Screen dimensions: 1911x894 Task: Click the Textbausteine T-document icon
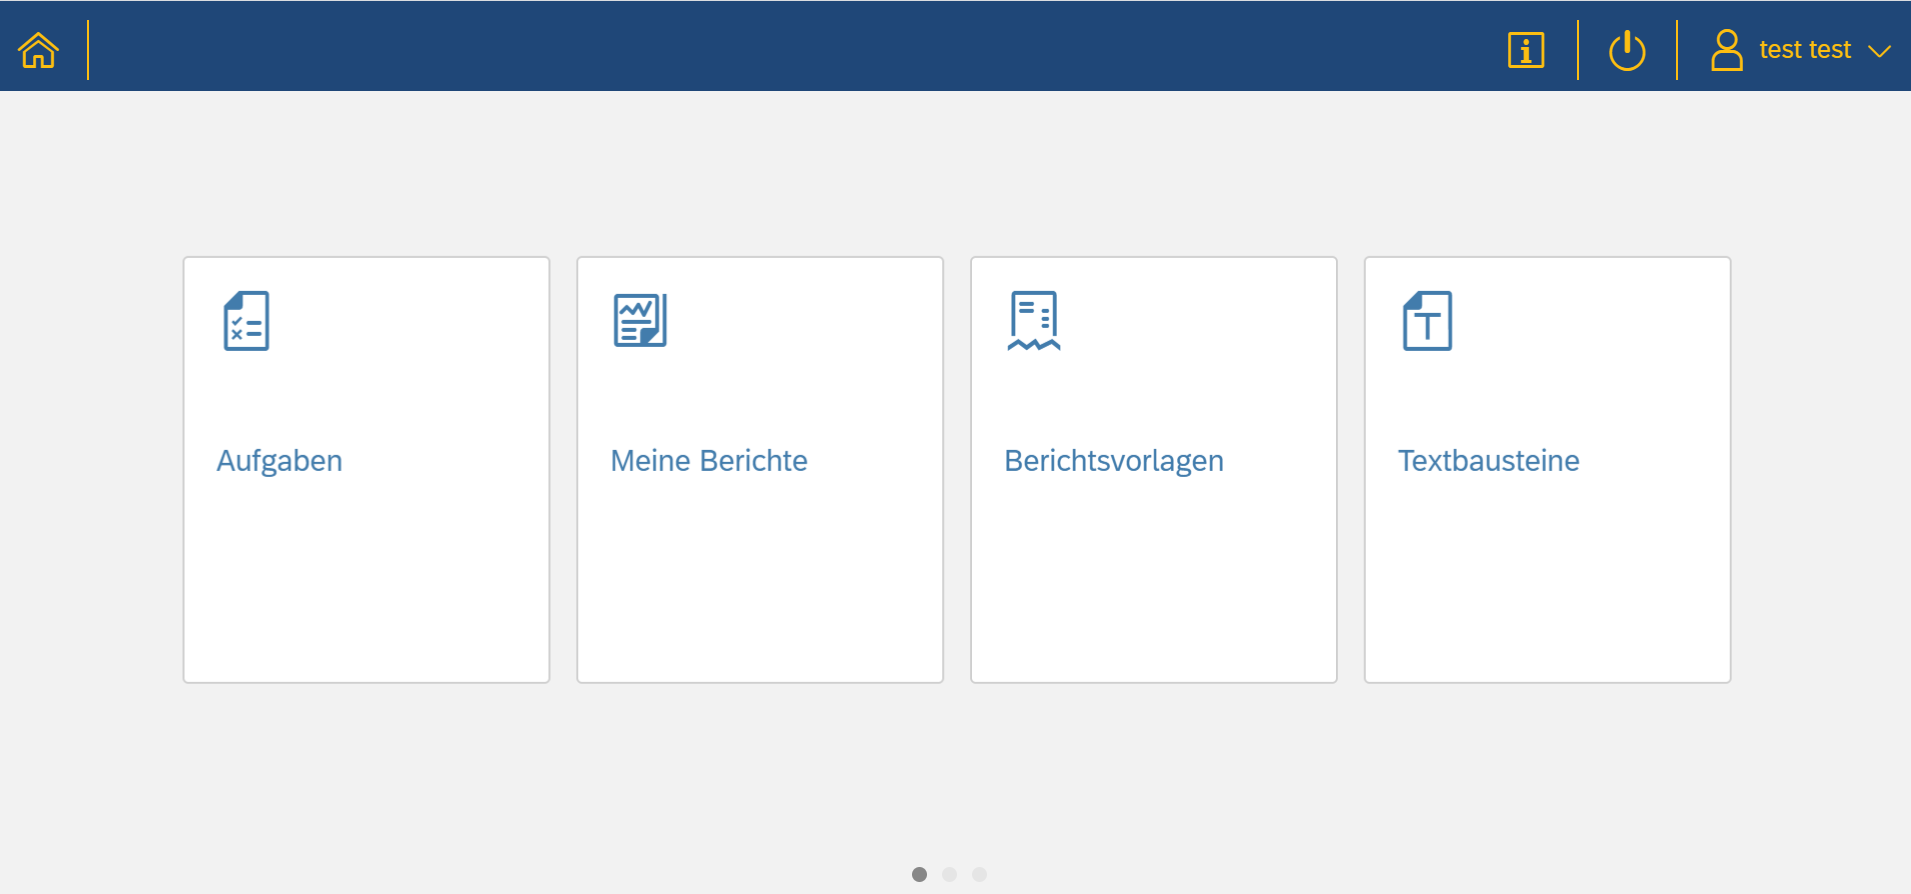[1427, 321]
